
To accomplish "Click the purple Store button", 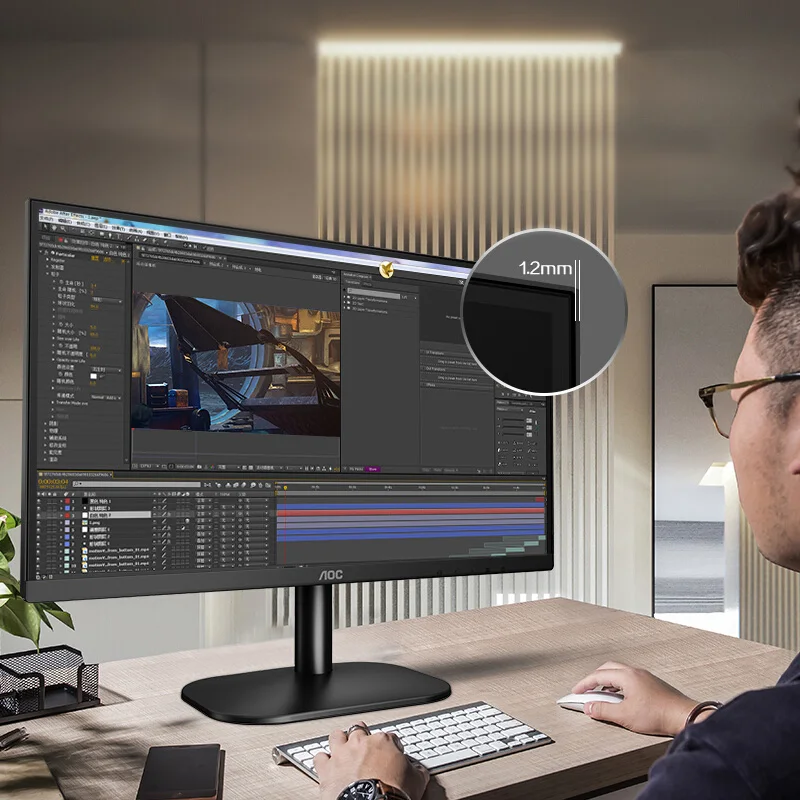I will click(372, 469).
